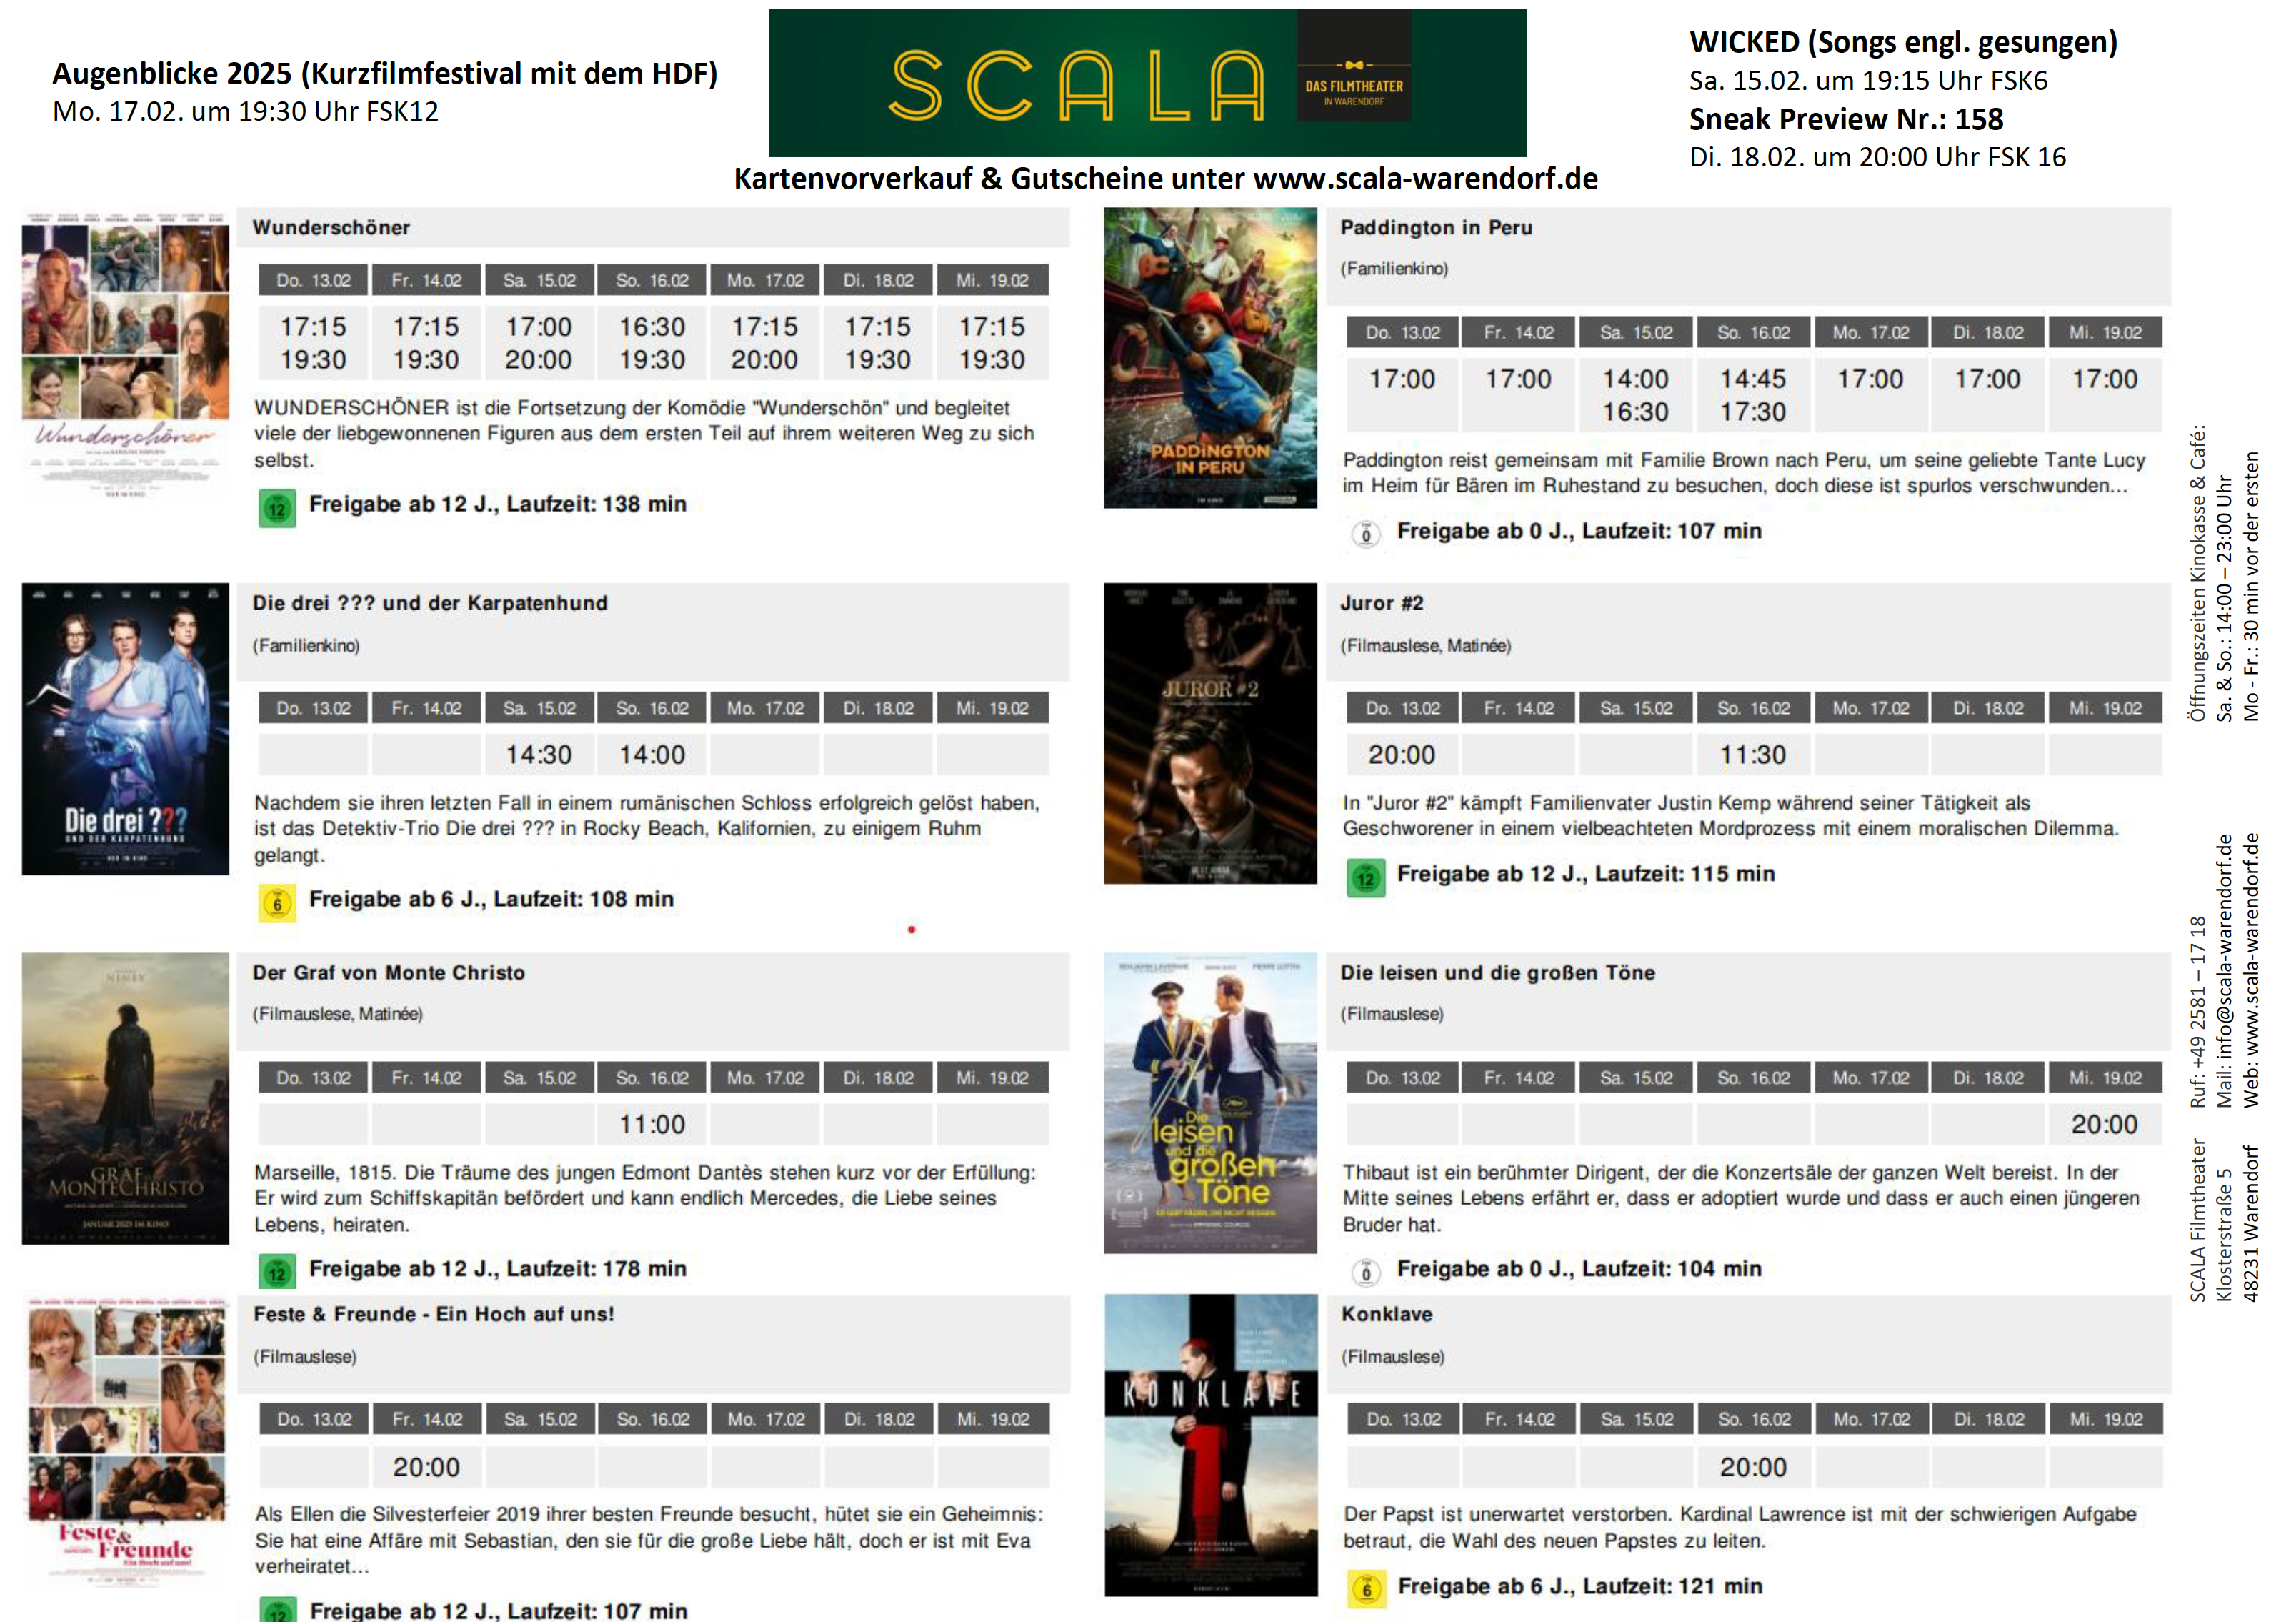This screenshot has width=2296, height=1622.
Task: Open the Die leisen und die großen Töne poster
Action: (x=1210, y=1103)
